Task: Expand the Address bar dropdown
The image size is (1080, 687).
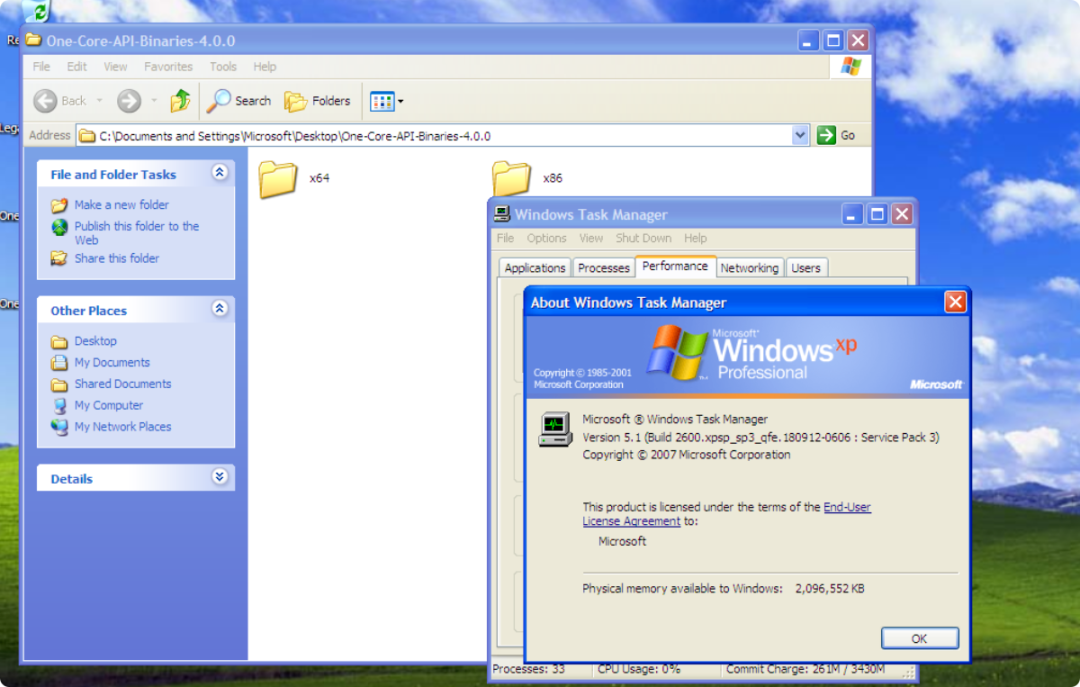Action: click(800, 136)
